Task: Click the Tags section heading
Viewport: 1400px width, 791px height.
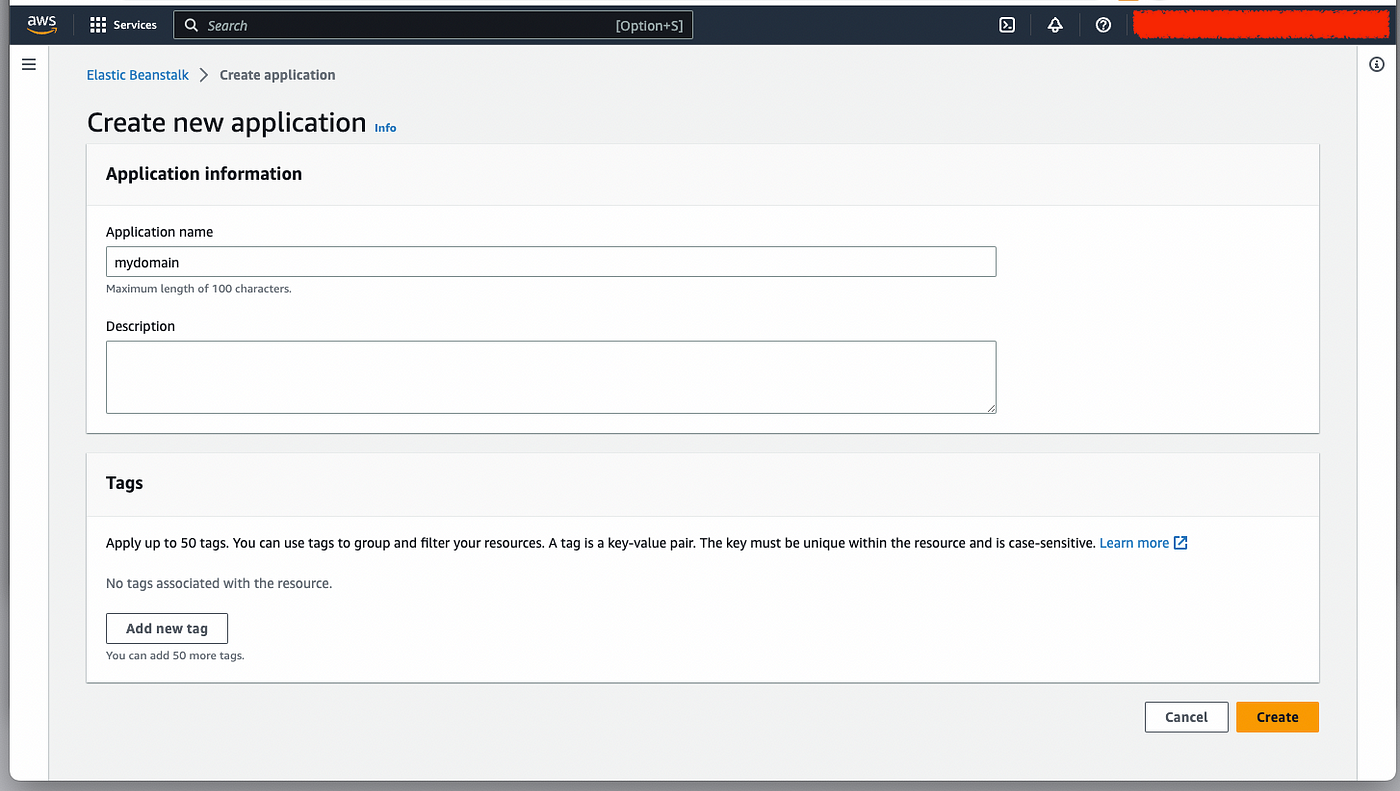Action: point(125,483)
